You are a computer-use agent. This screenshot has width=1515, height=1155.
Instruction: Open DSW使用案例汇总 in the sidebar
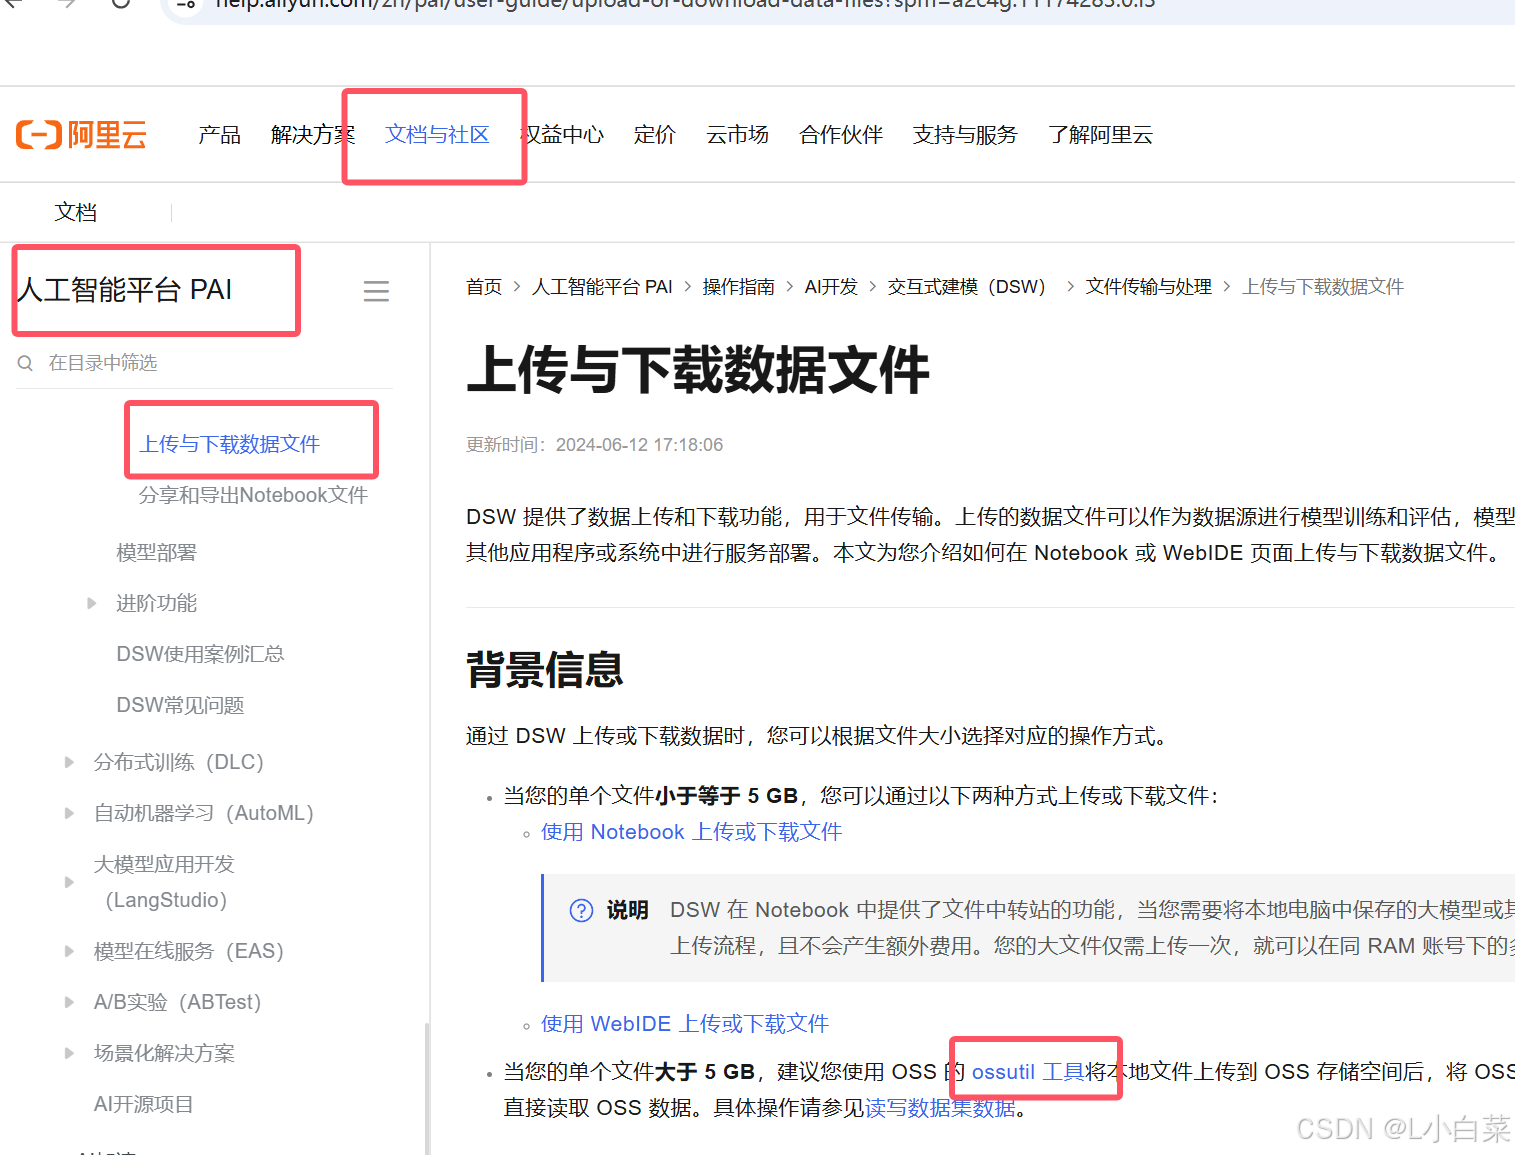[x=200, y=654]
